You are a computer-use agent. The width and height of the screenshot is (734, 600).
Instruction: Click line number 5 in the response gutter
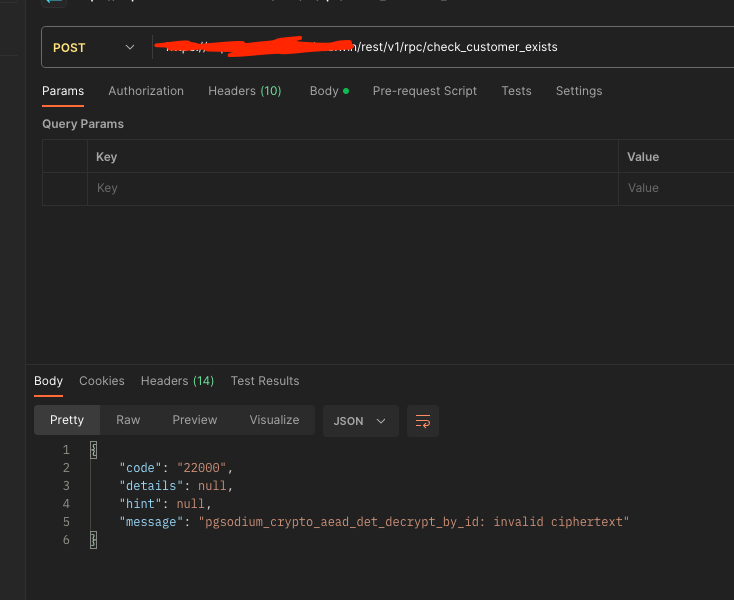coord(66,522)
